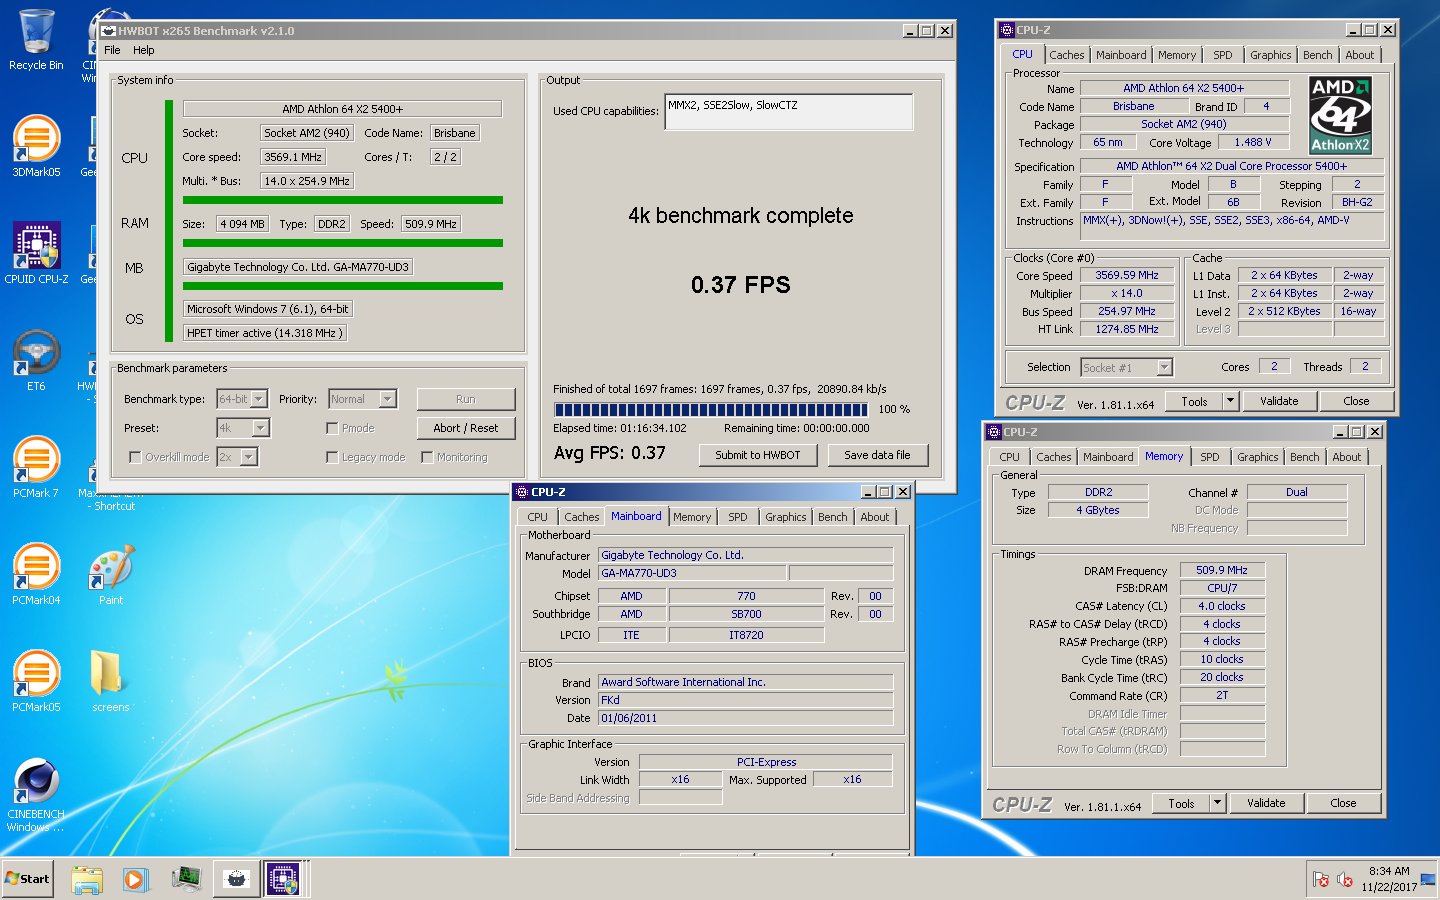The image size is (1440, 900).
Task: Open Windows Explorer from the taskbar
Action: tap(87, 879)
